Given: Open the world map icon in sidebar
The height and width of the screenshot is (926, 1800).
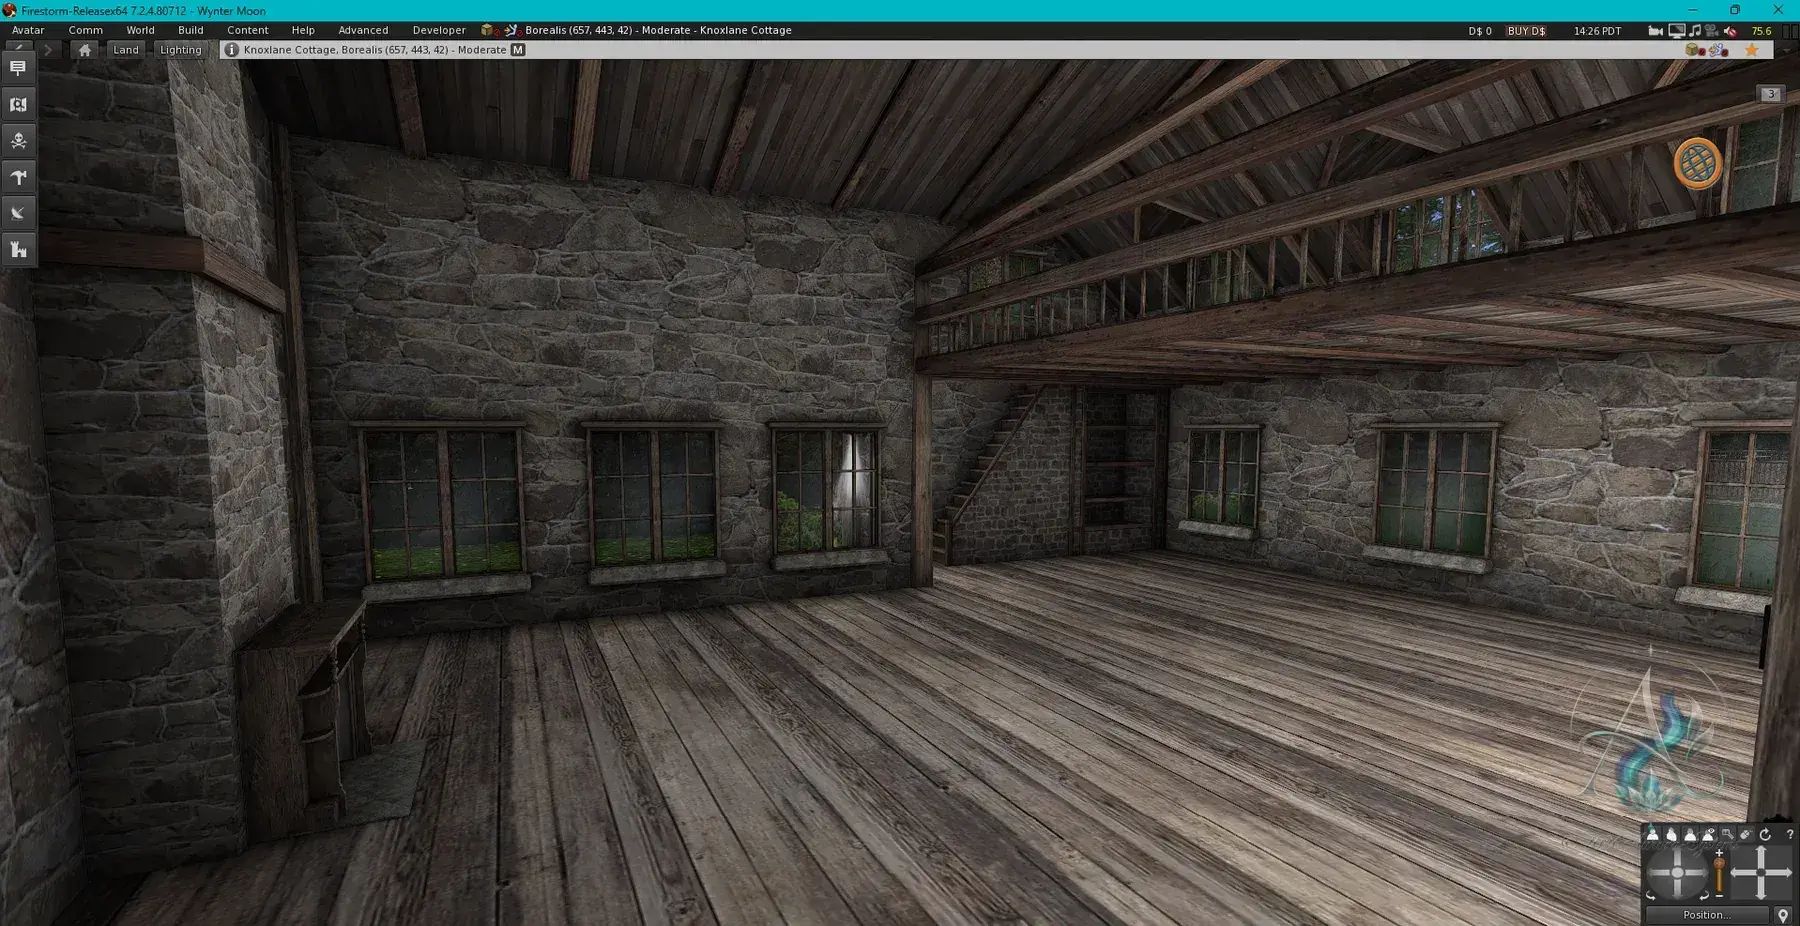Looking at the screenshot, I should (18, 104).
